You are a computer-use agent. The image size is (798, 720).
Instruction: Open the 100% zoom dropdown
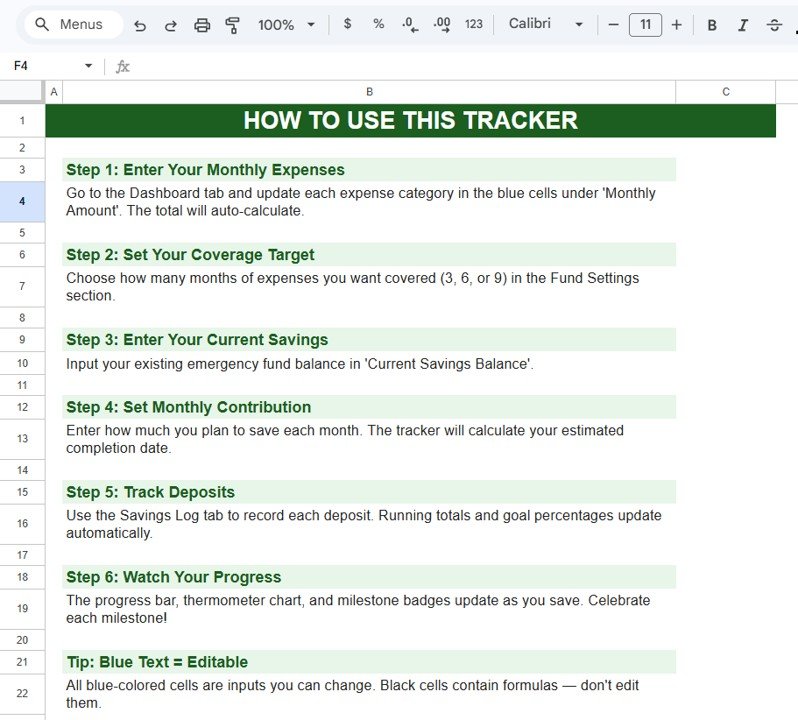tap(286, 25)
